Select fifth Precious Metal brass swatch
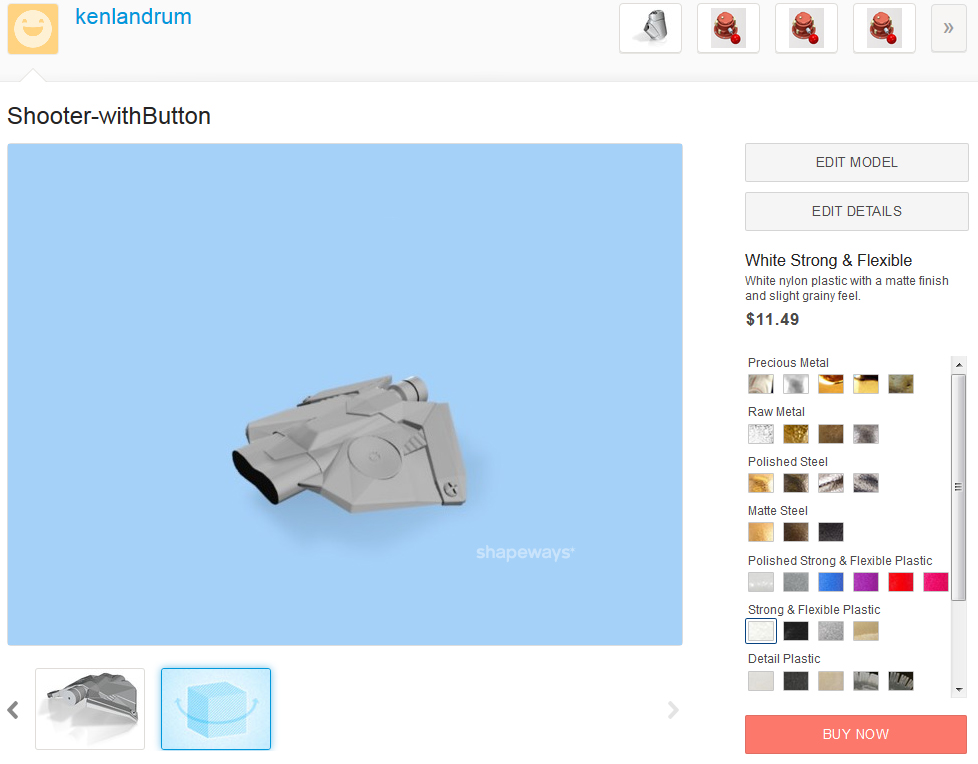Viewport: 978px width, 764px height. [901, 384]
